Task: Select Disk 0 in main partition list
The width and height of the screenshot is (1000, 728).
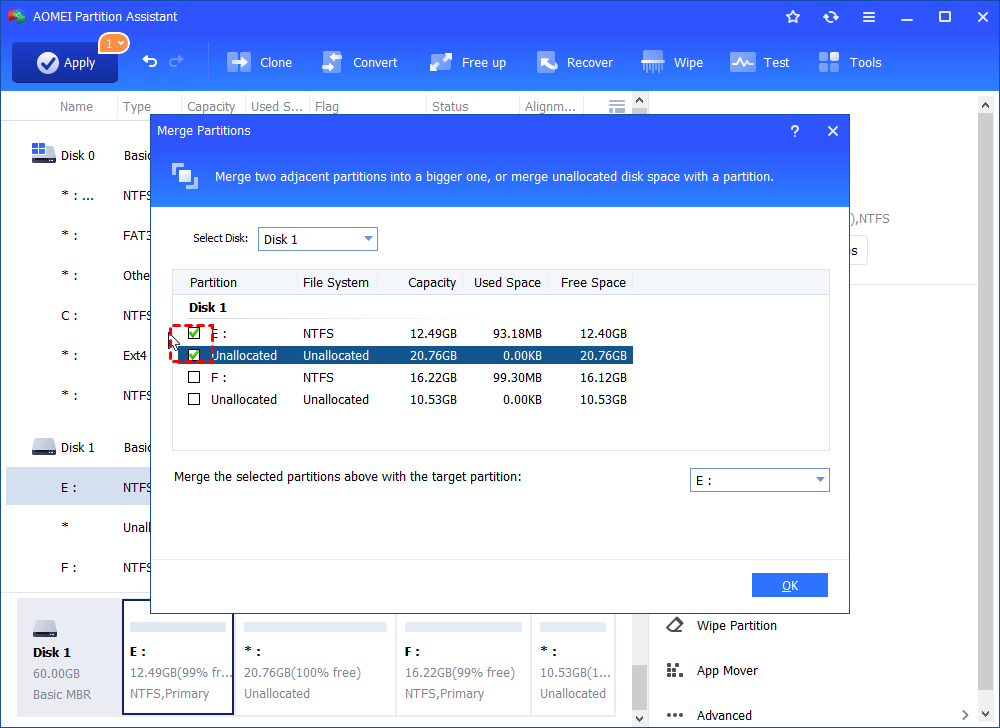Action: (78, 156)
